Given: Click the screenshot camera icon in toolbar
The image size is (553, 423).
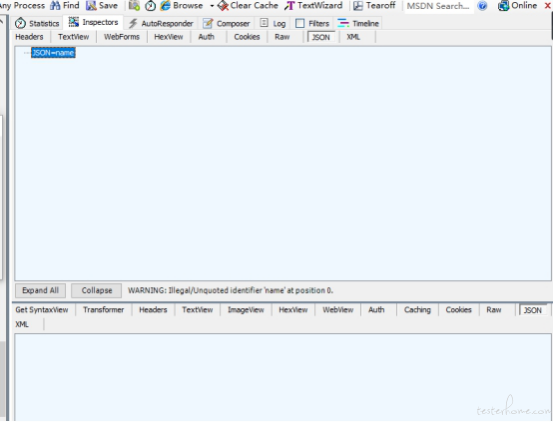Looking at the screenshot, I should click(x=134, y=6).
